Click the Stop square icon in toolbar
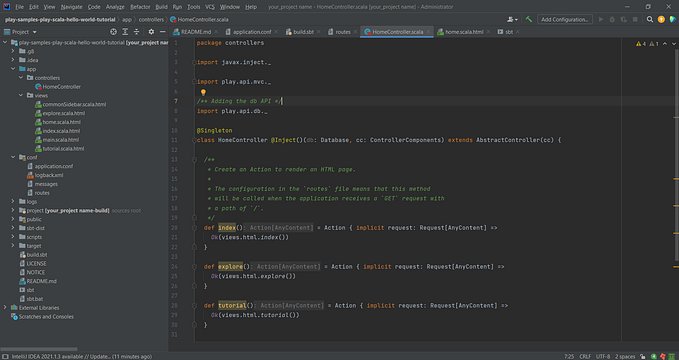The width and height of the screenshot is (679, 360). pyautogui.click(x=635, y=19)
